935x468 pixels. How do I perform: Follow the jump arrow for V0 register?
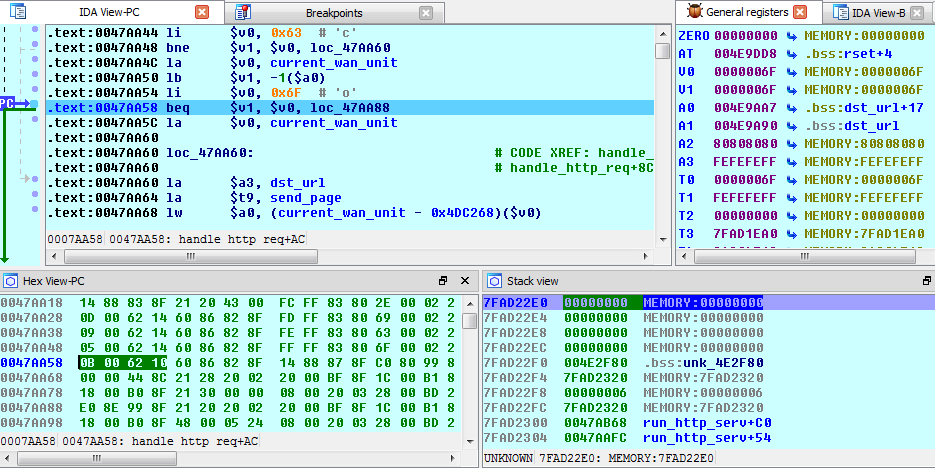791,72
